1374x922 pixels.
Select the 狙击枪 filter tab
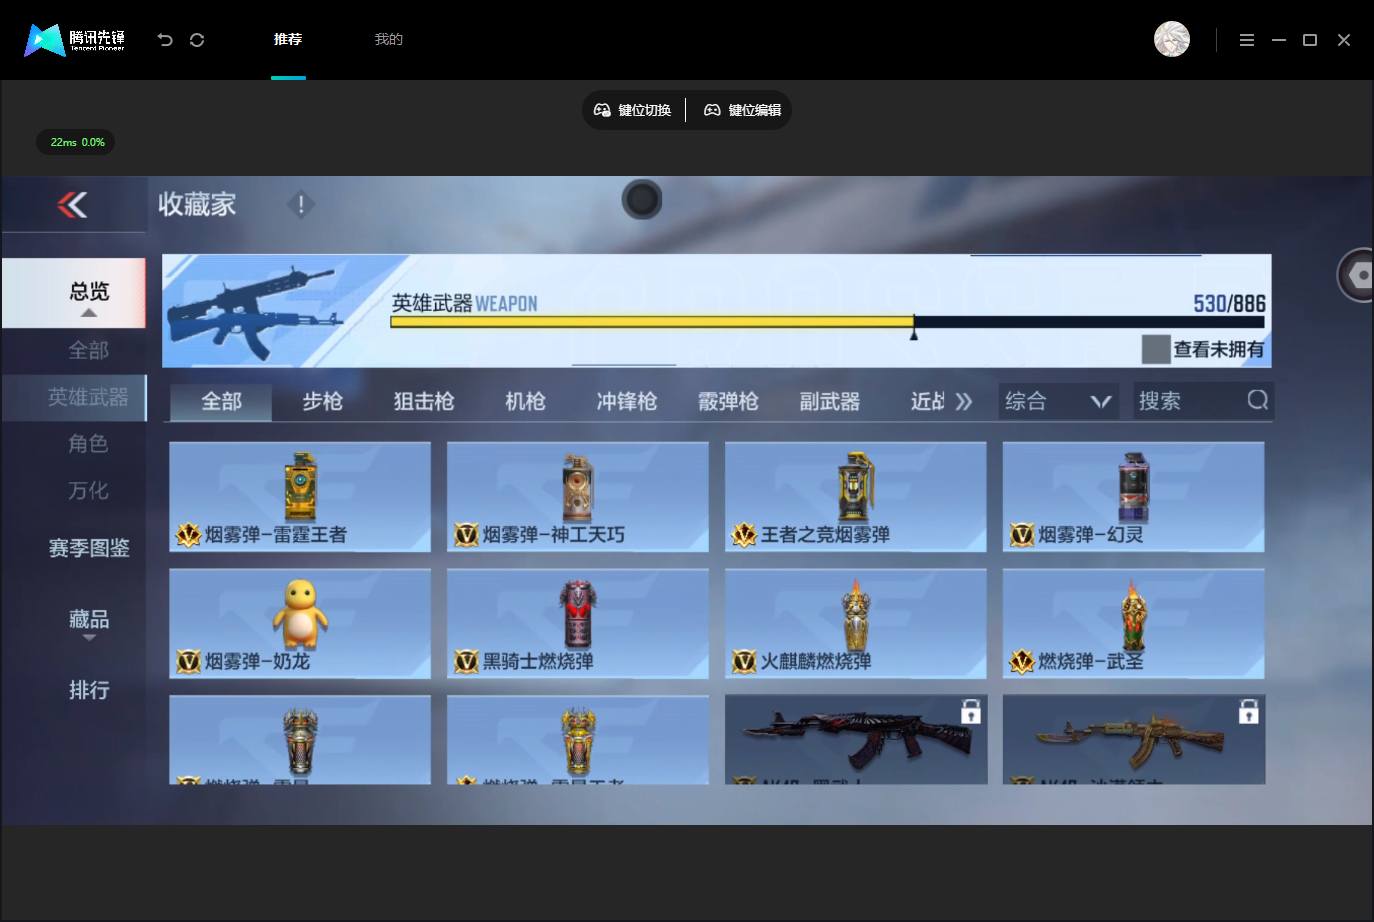point(424,401)
